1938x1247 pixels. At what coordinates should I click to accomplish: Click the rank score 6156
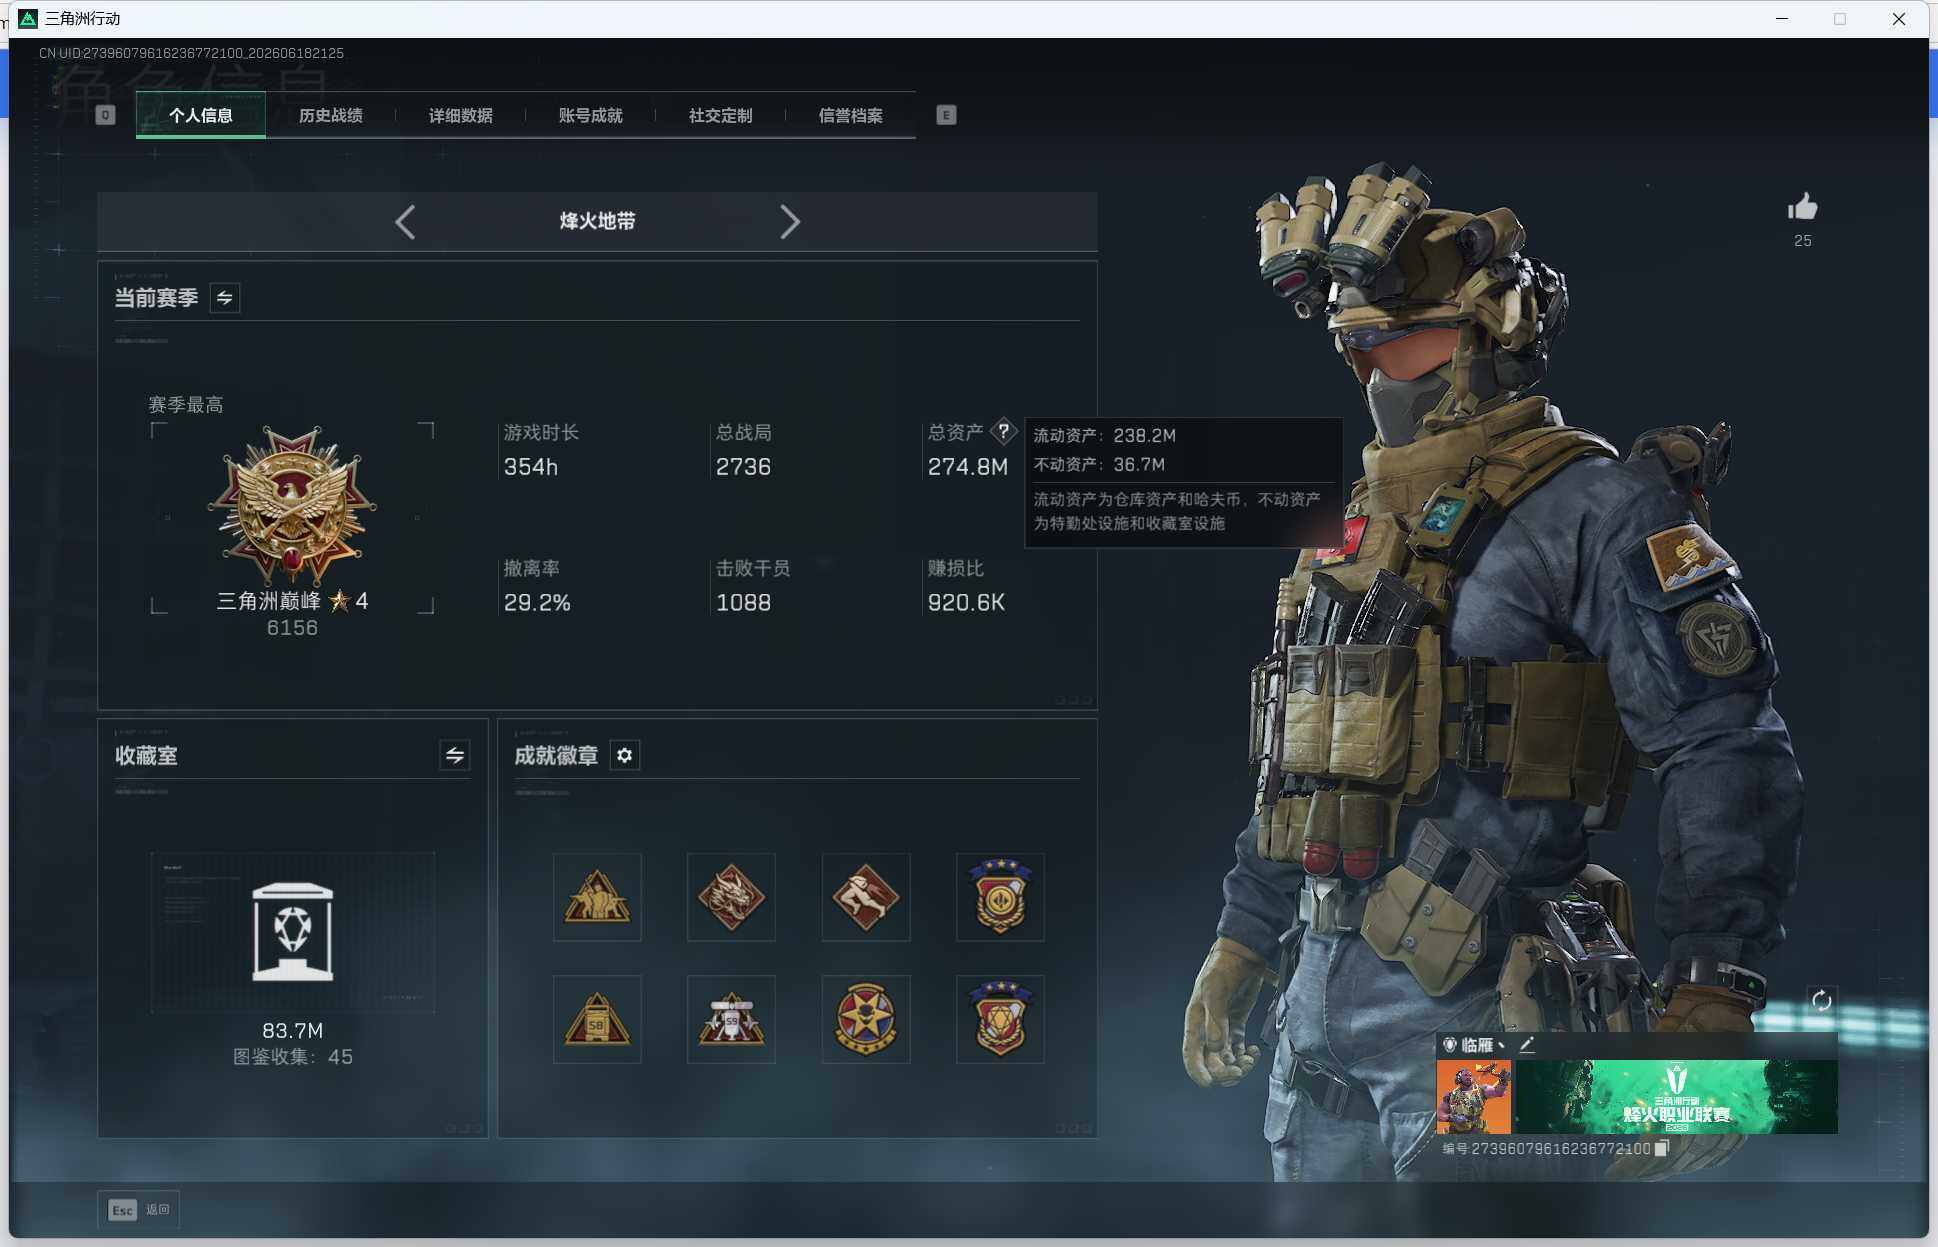click(x=292, y=628)
